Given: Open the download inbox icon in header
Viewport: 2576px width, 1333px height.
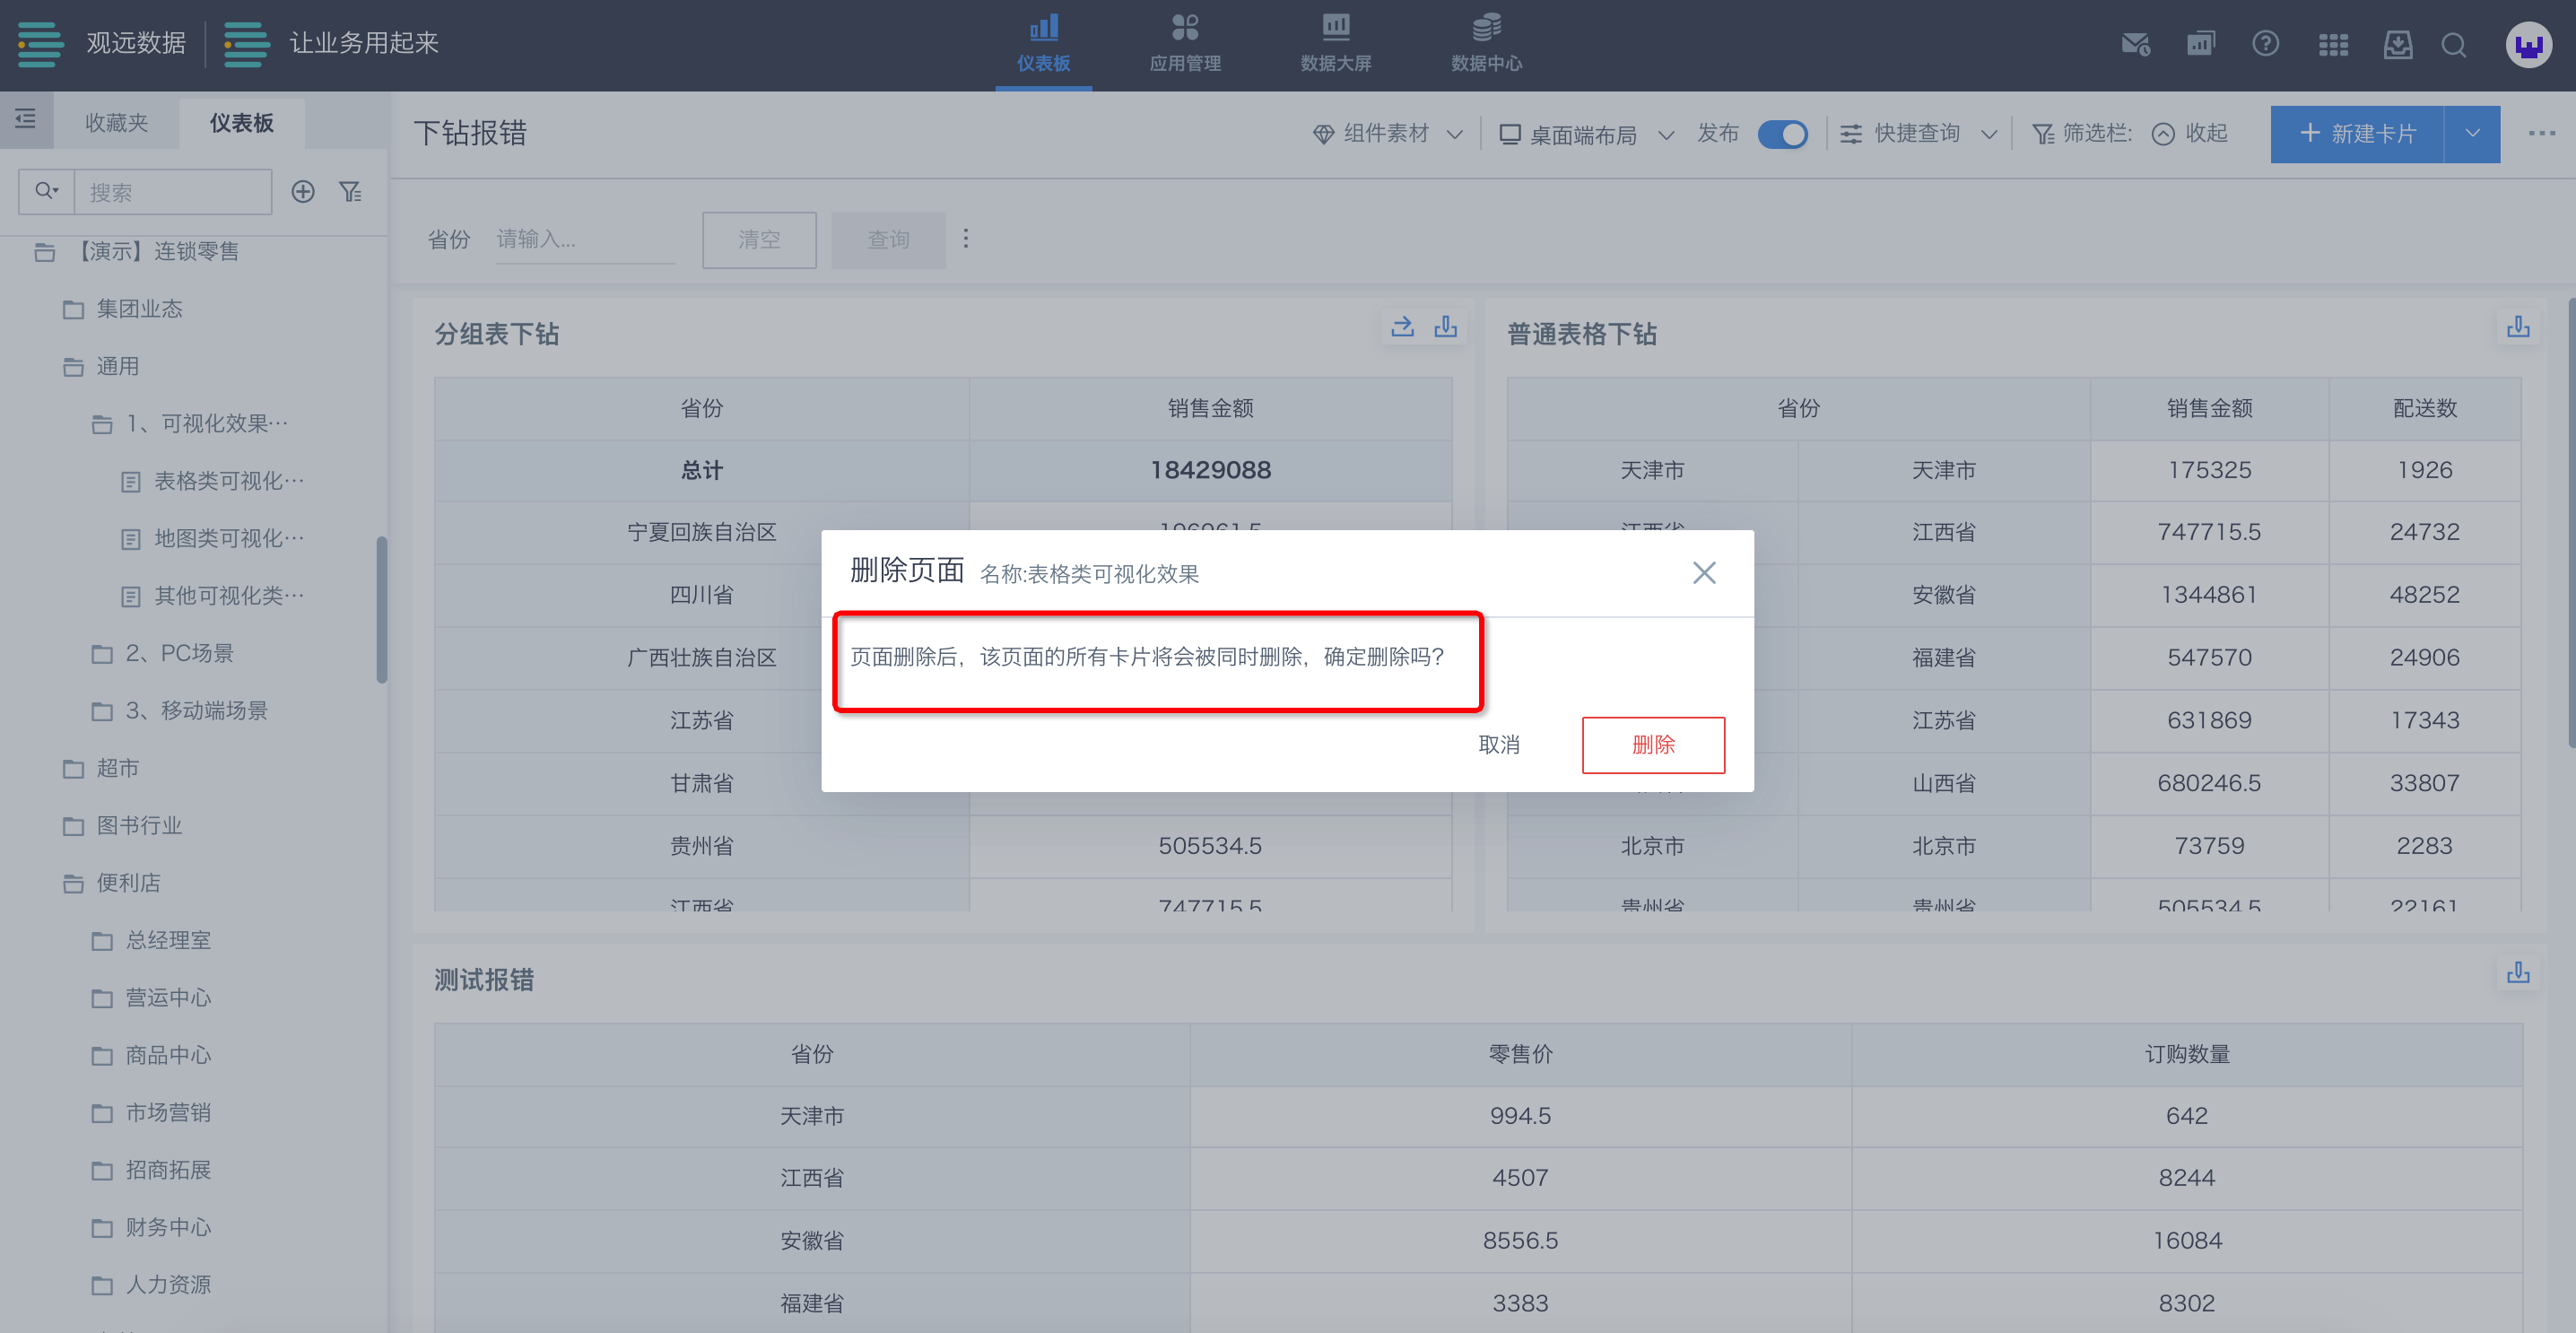Looking at the screenshot, I should point(2398,44).
